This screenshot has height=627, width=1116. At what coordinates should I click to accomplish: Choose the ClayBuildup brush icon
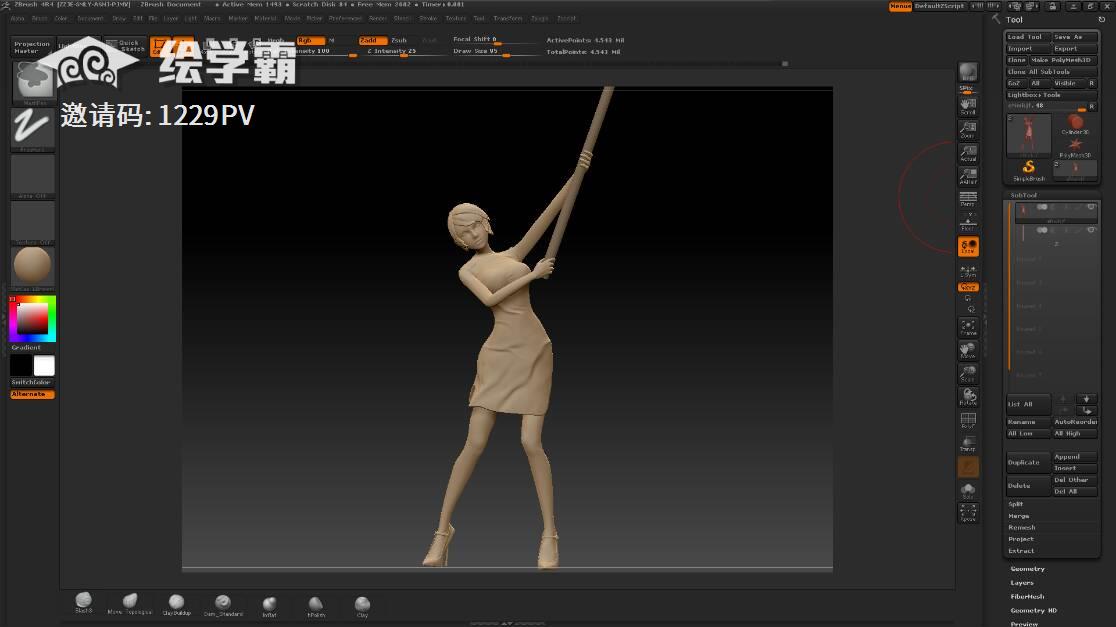click(x=176, y=604)
